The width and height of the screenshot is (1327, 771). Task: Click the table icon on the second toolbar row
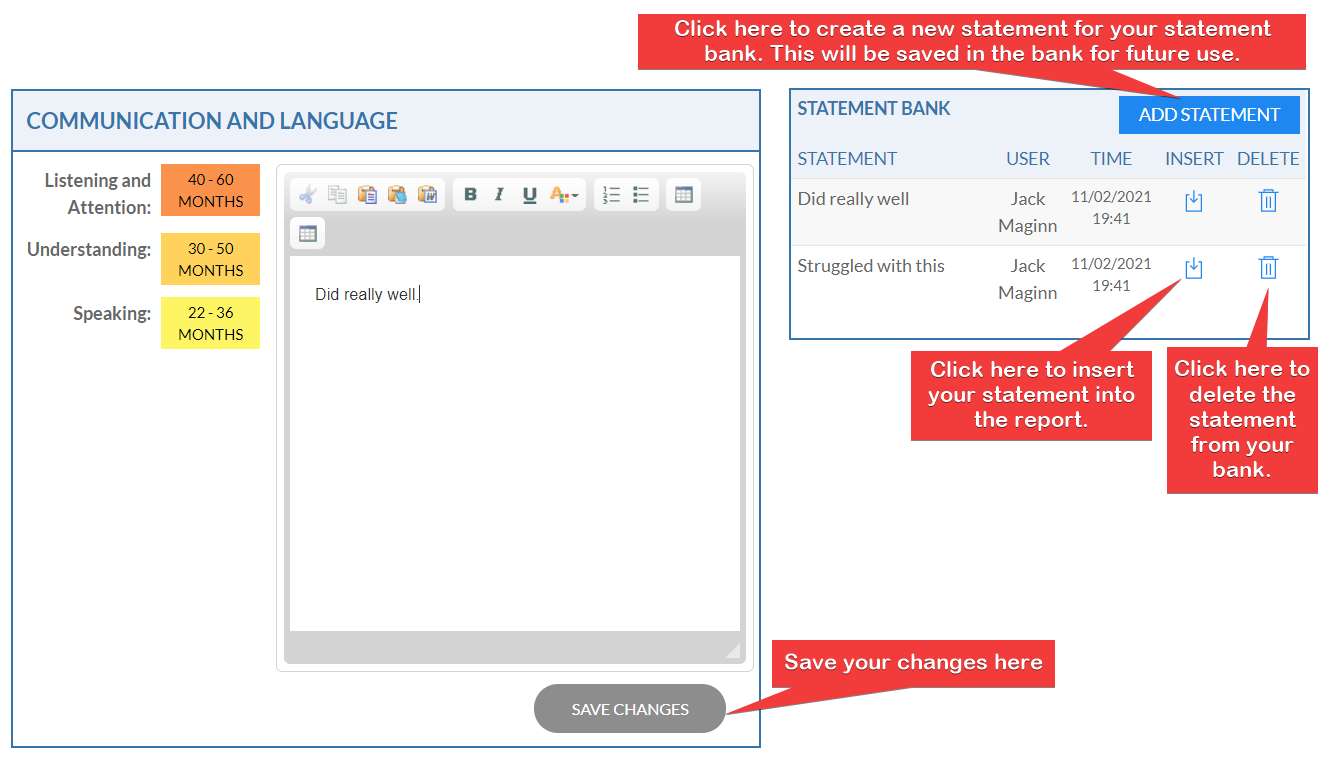(308, 234)
